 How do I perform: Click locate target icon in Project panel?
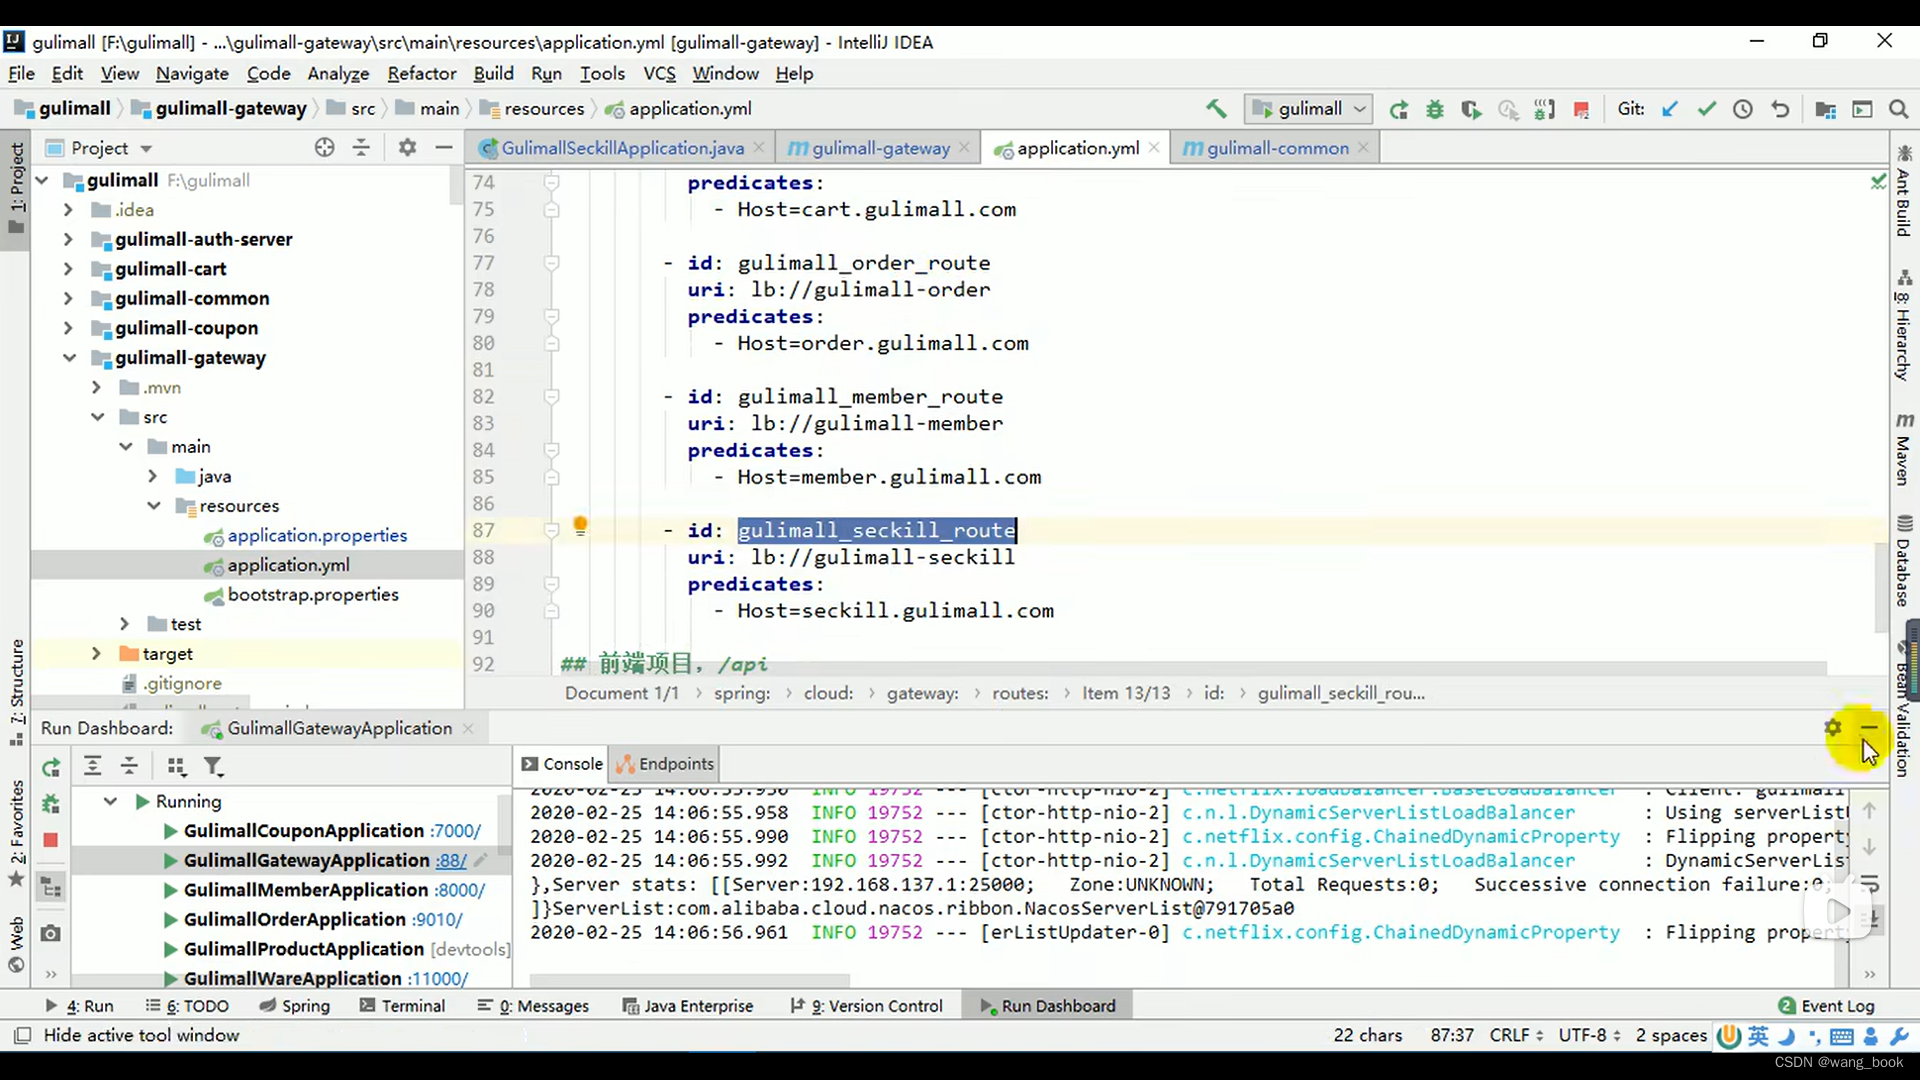(324, 148)
